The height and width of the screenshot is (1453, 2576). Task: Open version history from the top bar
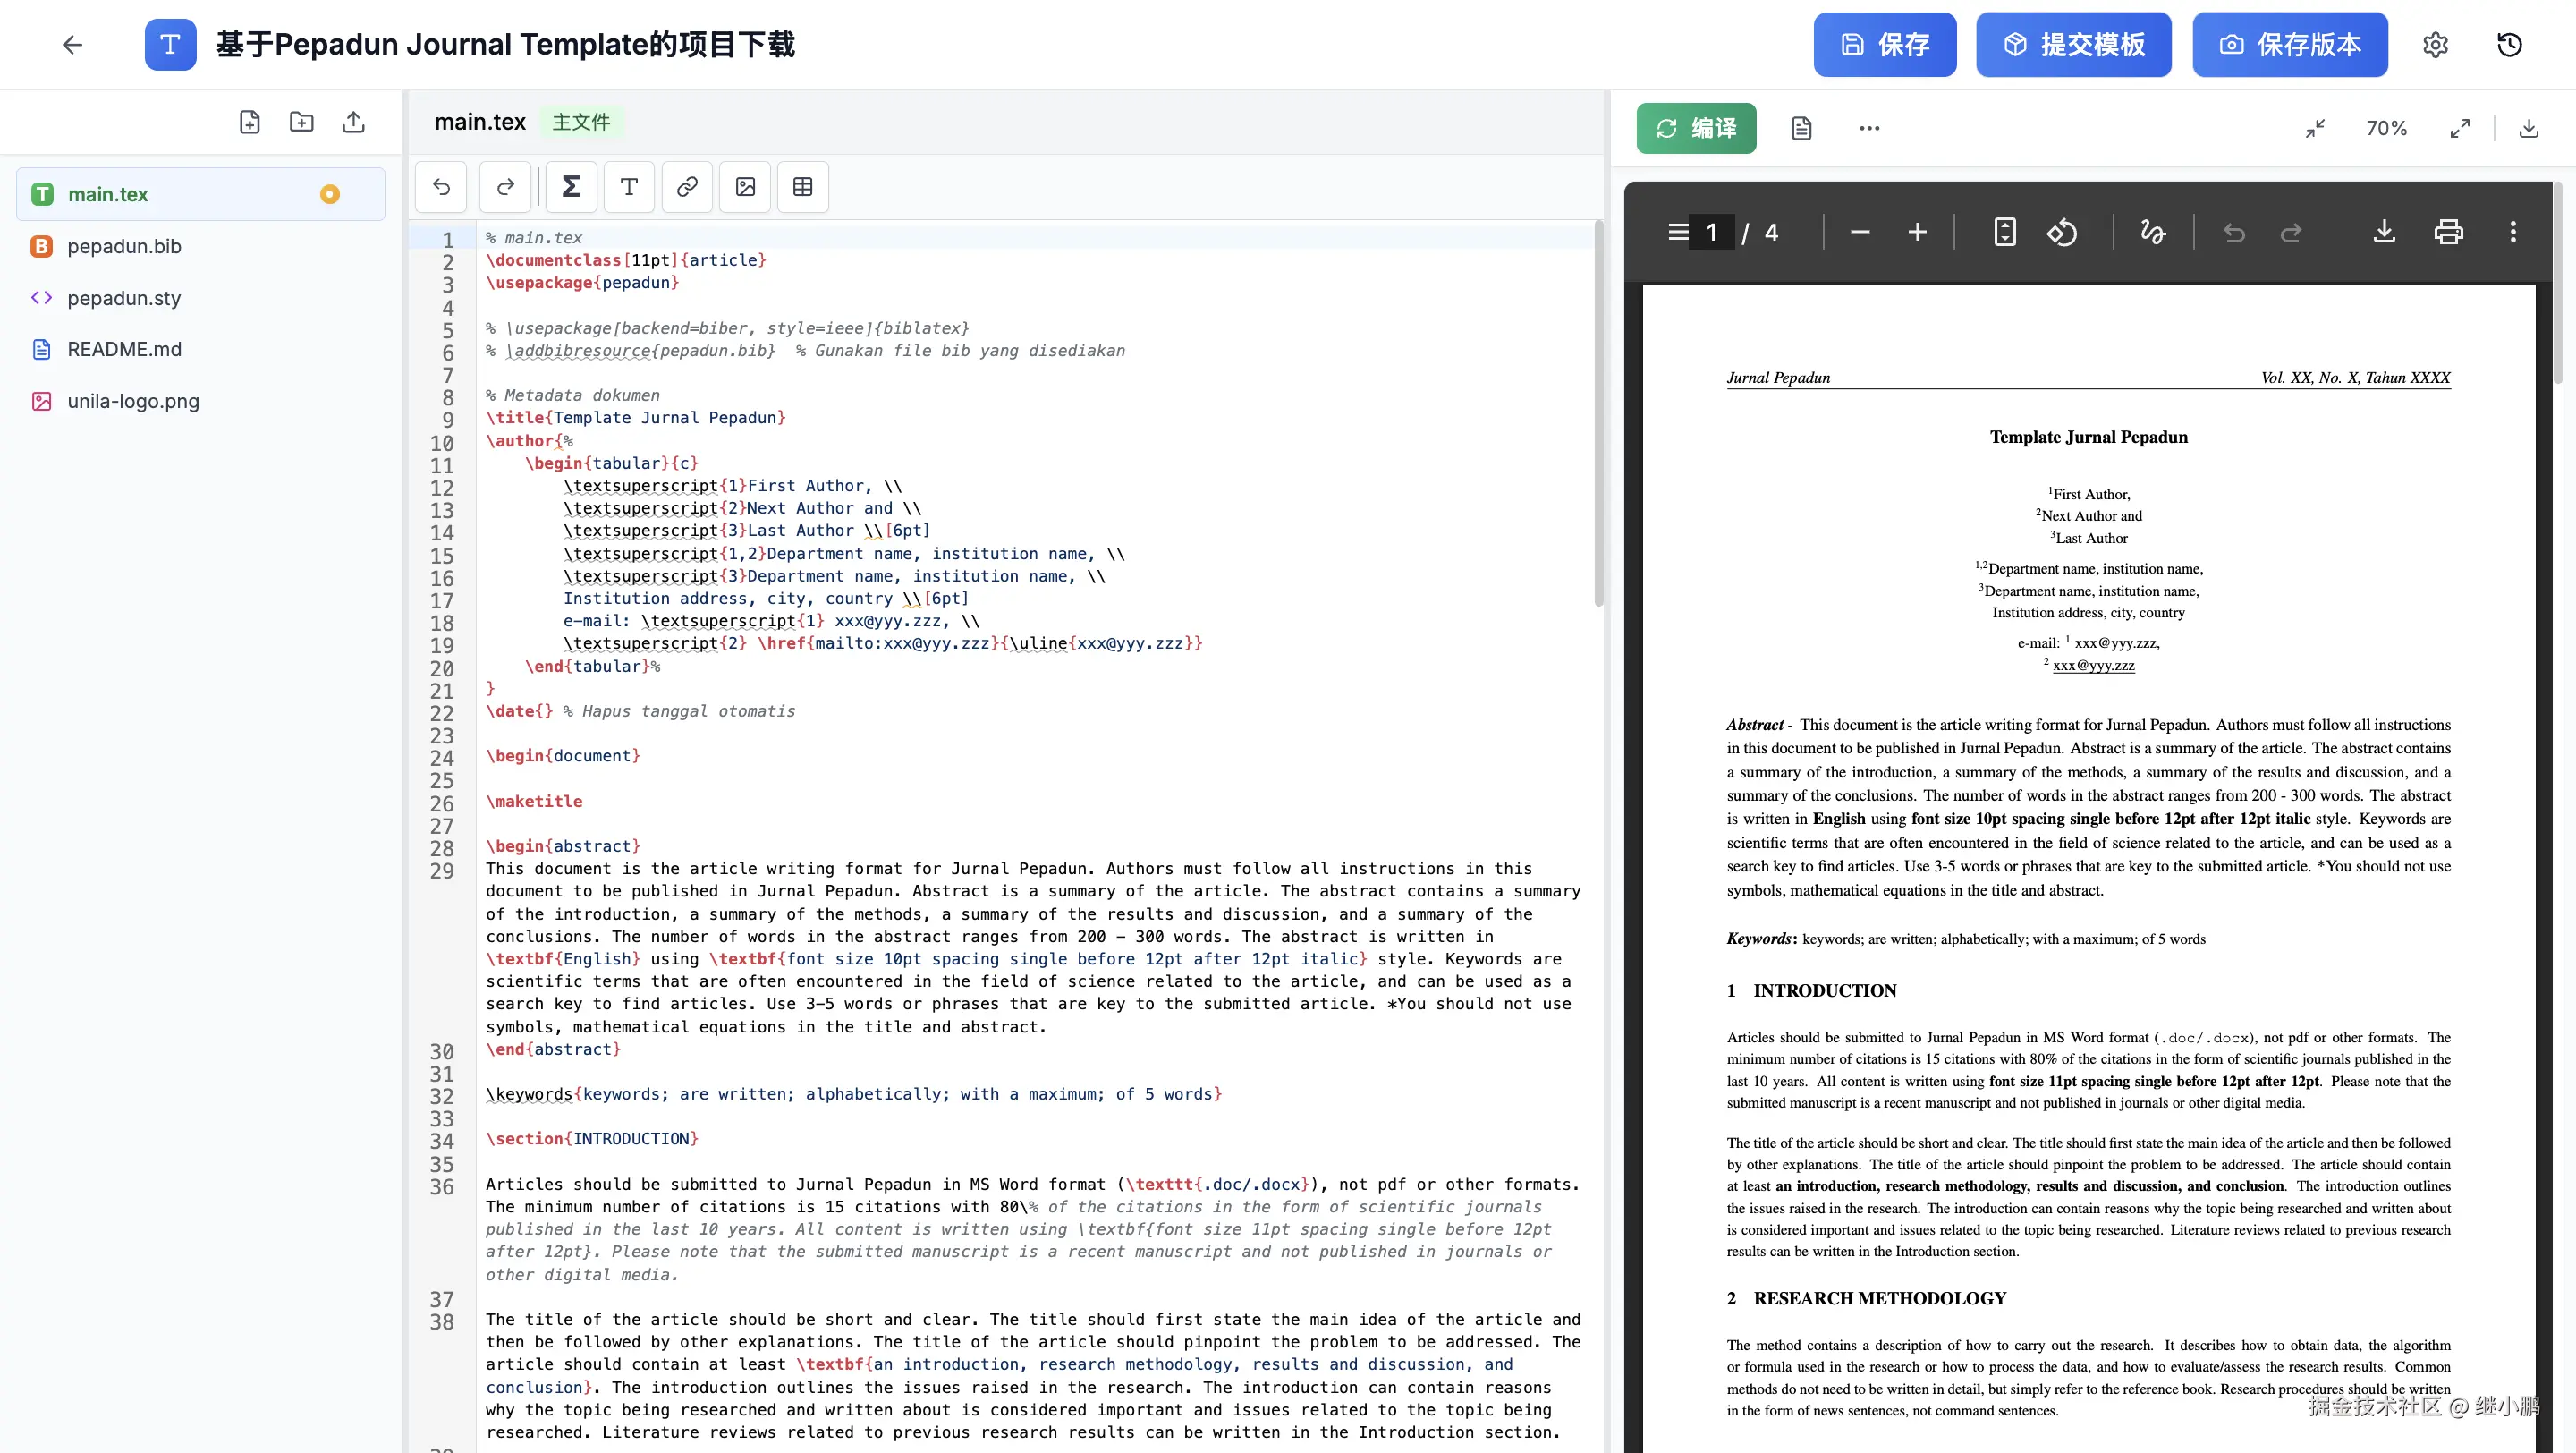(2509, 45)
